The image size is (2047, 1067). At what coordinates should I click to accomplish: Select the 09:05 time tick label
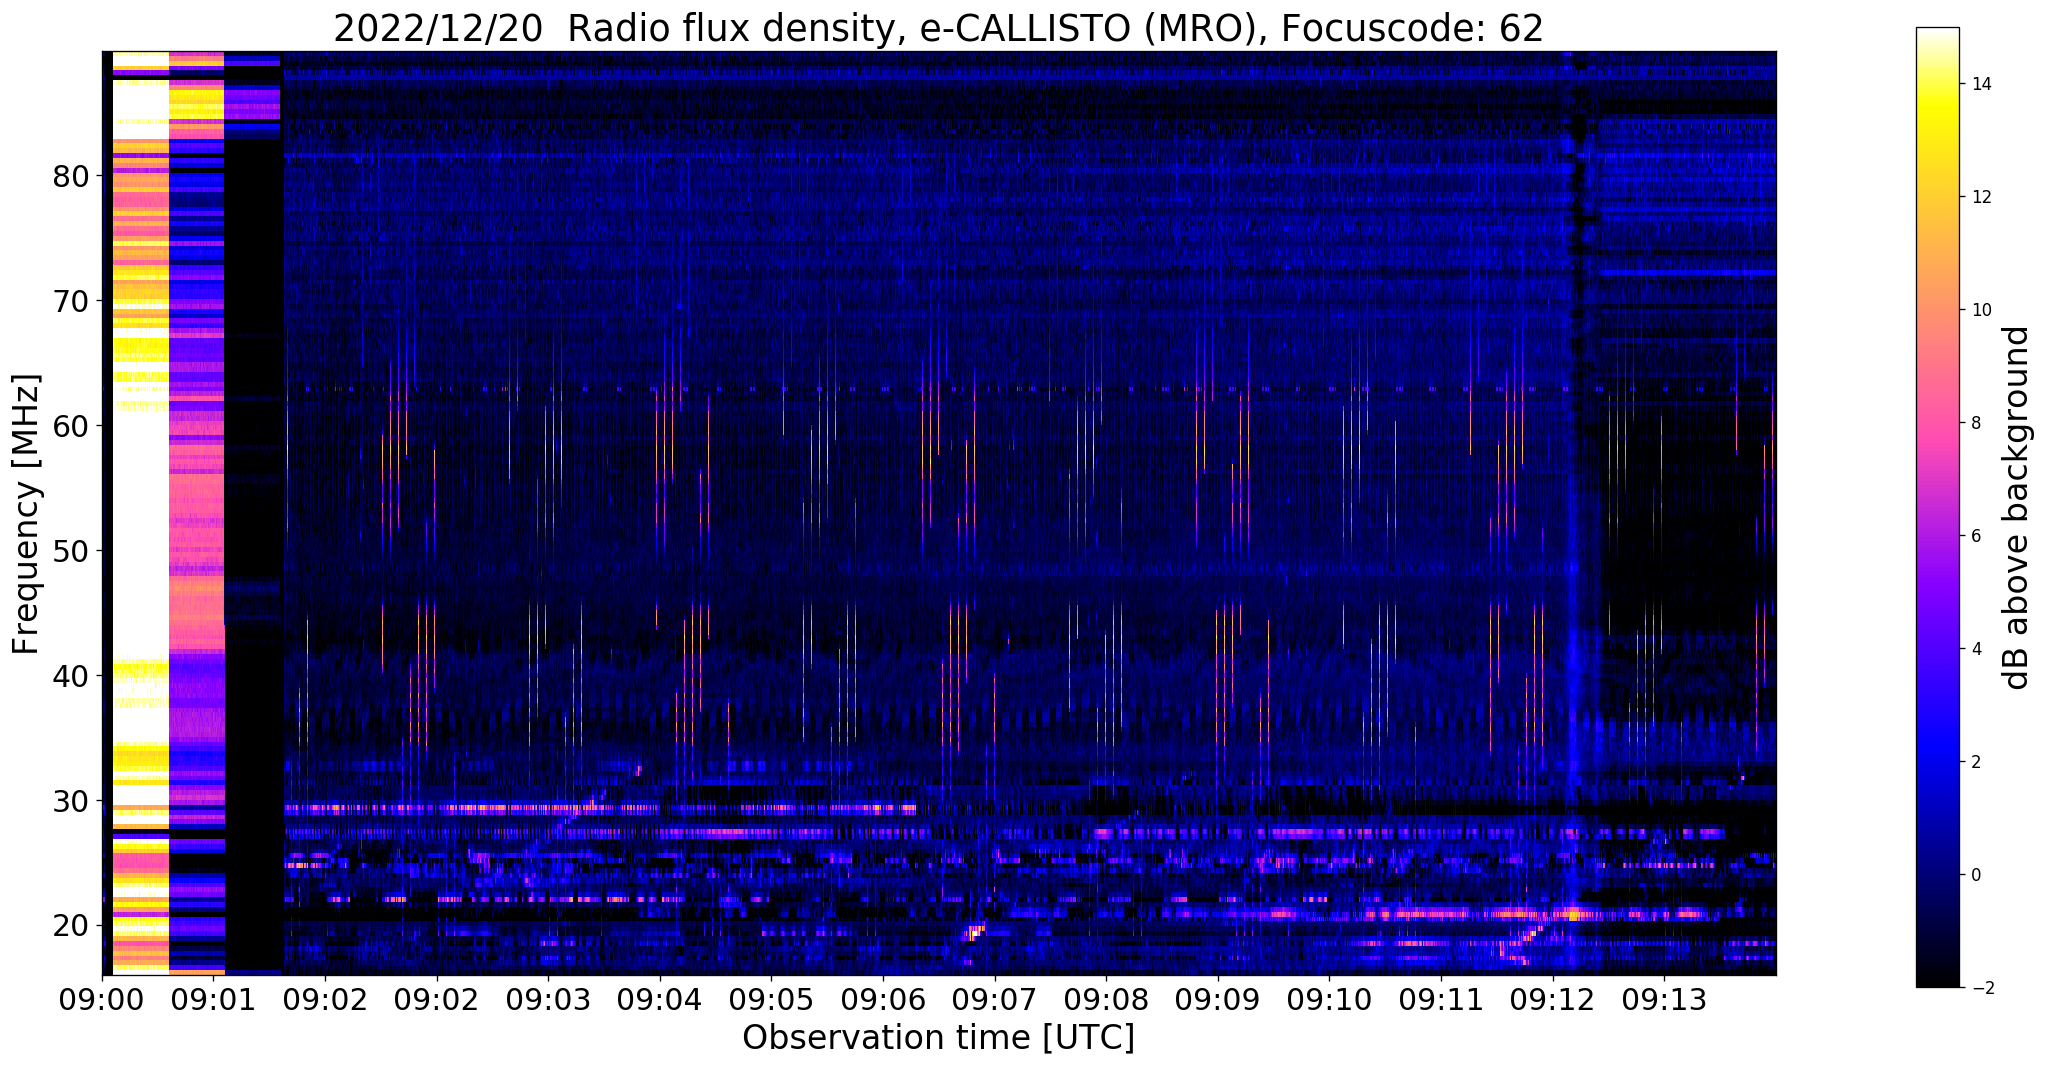click(771, 1000)
